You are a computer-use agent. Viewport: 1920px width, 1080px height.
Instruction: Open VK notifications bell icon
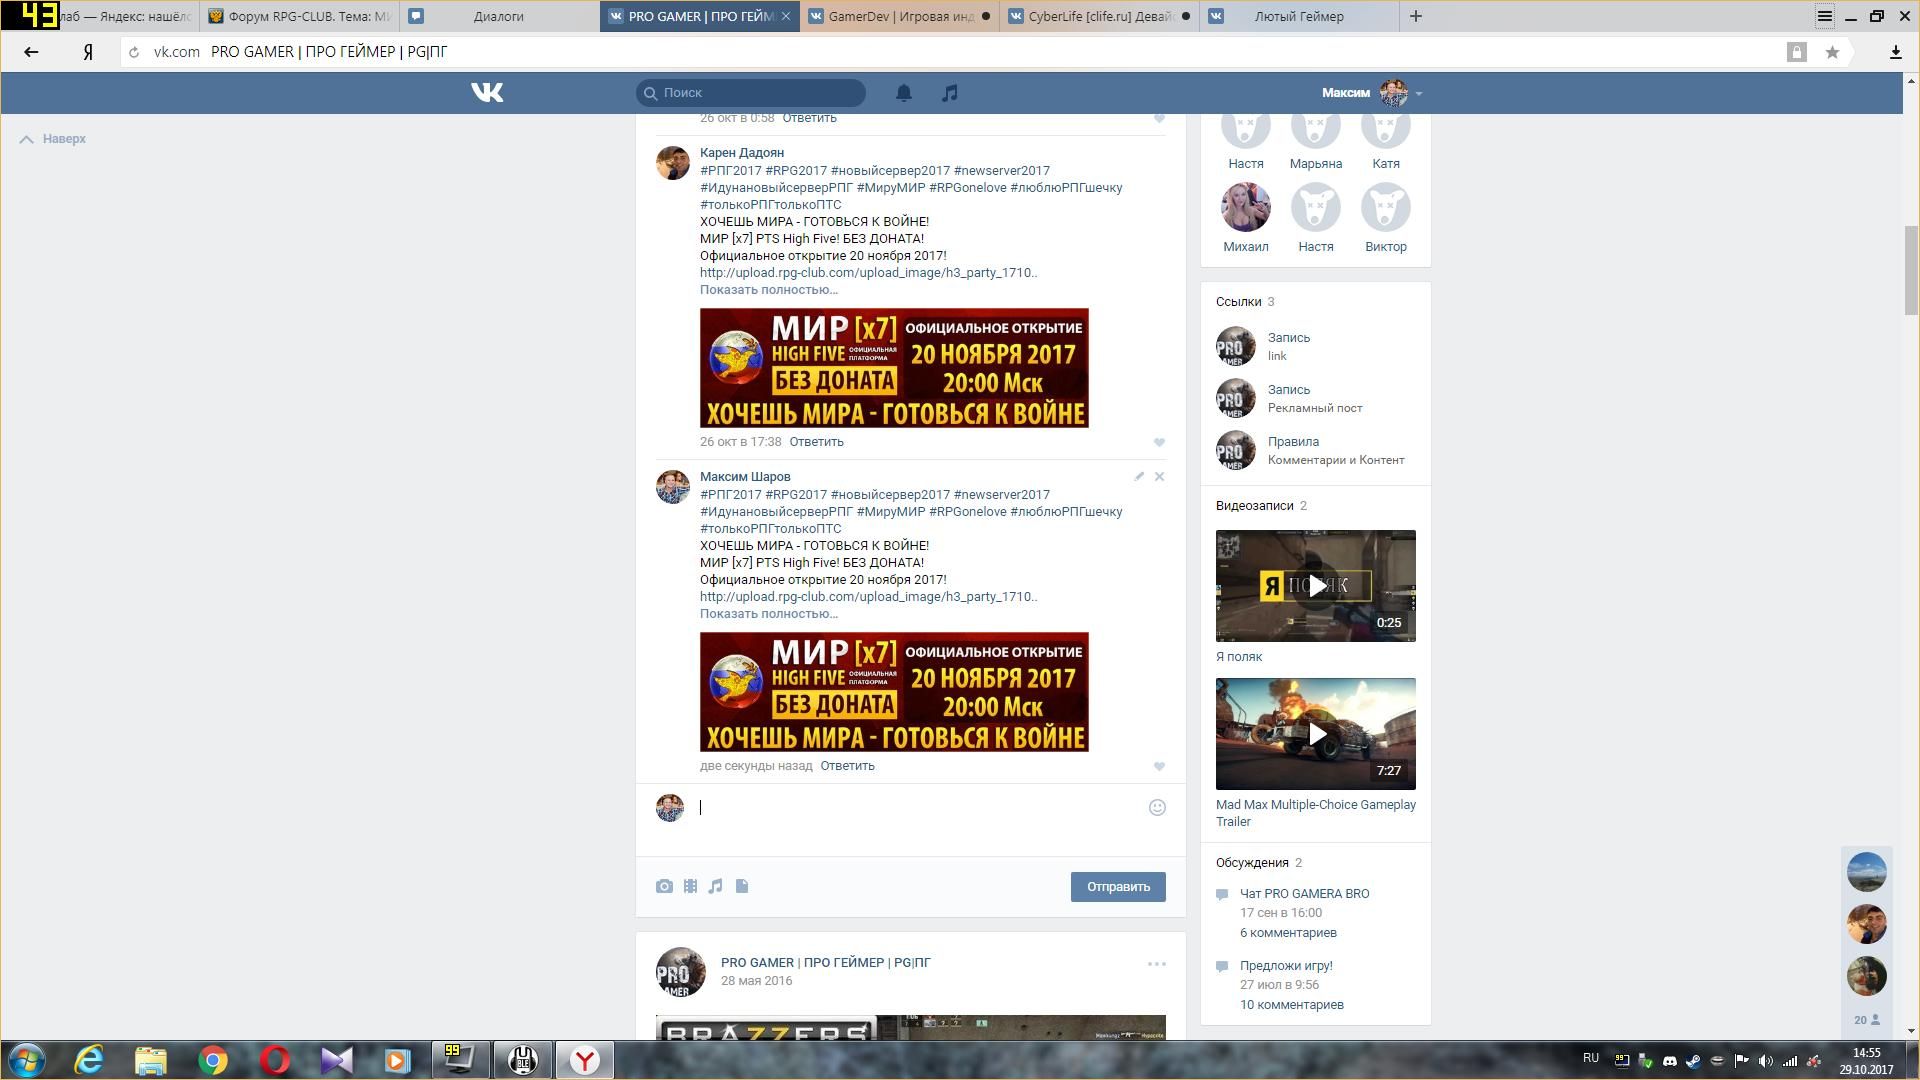(x=903, y=93)
